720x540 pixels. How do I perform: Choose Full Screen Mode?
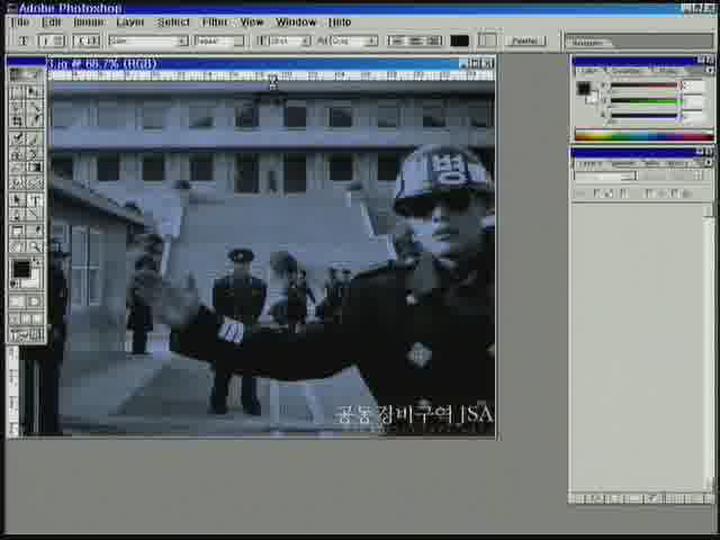point(37,318)
